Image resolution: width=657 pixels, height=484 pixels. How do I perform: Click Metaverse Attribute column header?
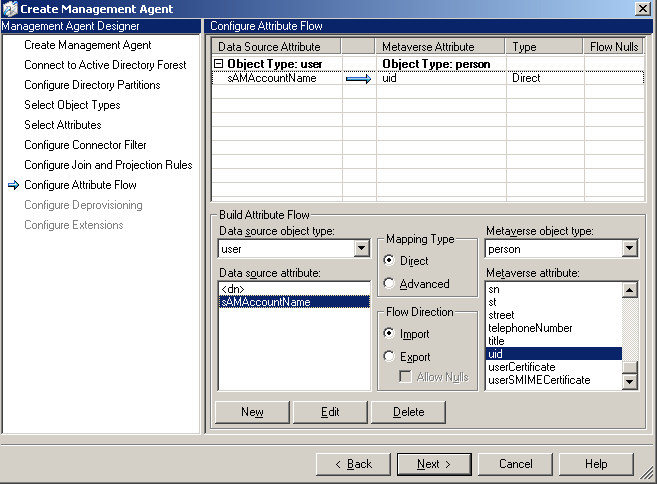[440, 47]
